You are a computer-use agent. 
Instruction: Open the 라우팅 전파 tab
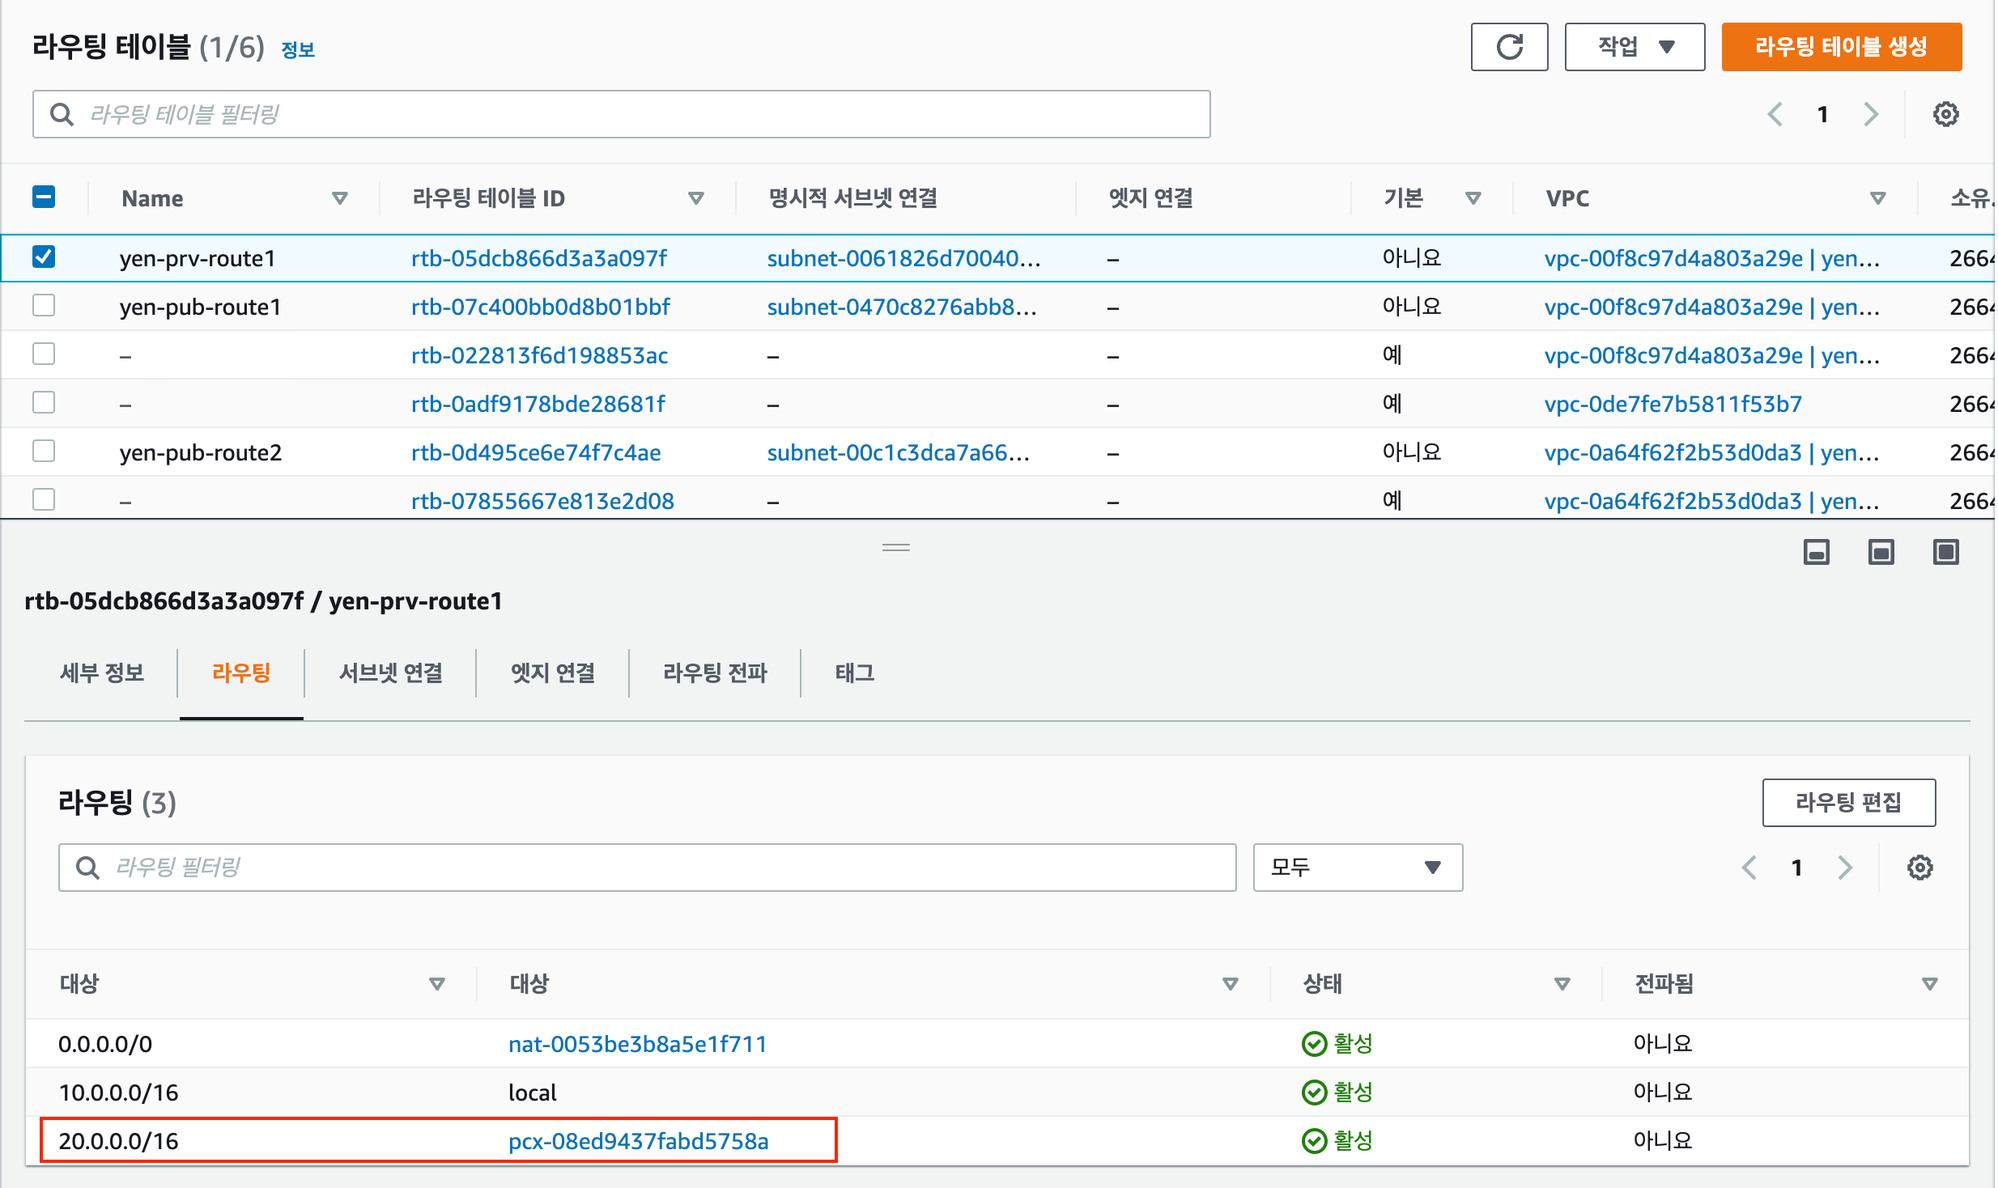point(714,673)
